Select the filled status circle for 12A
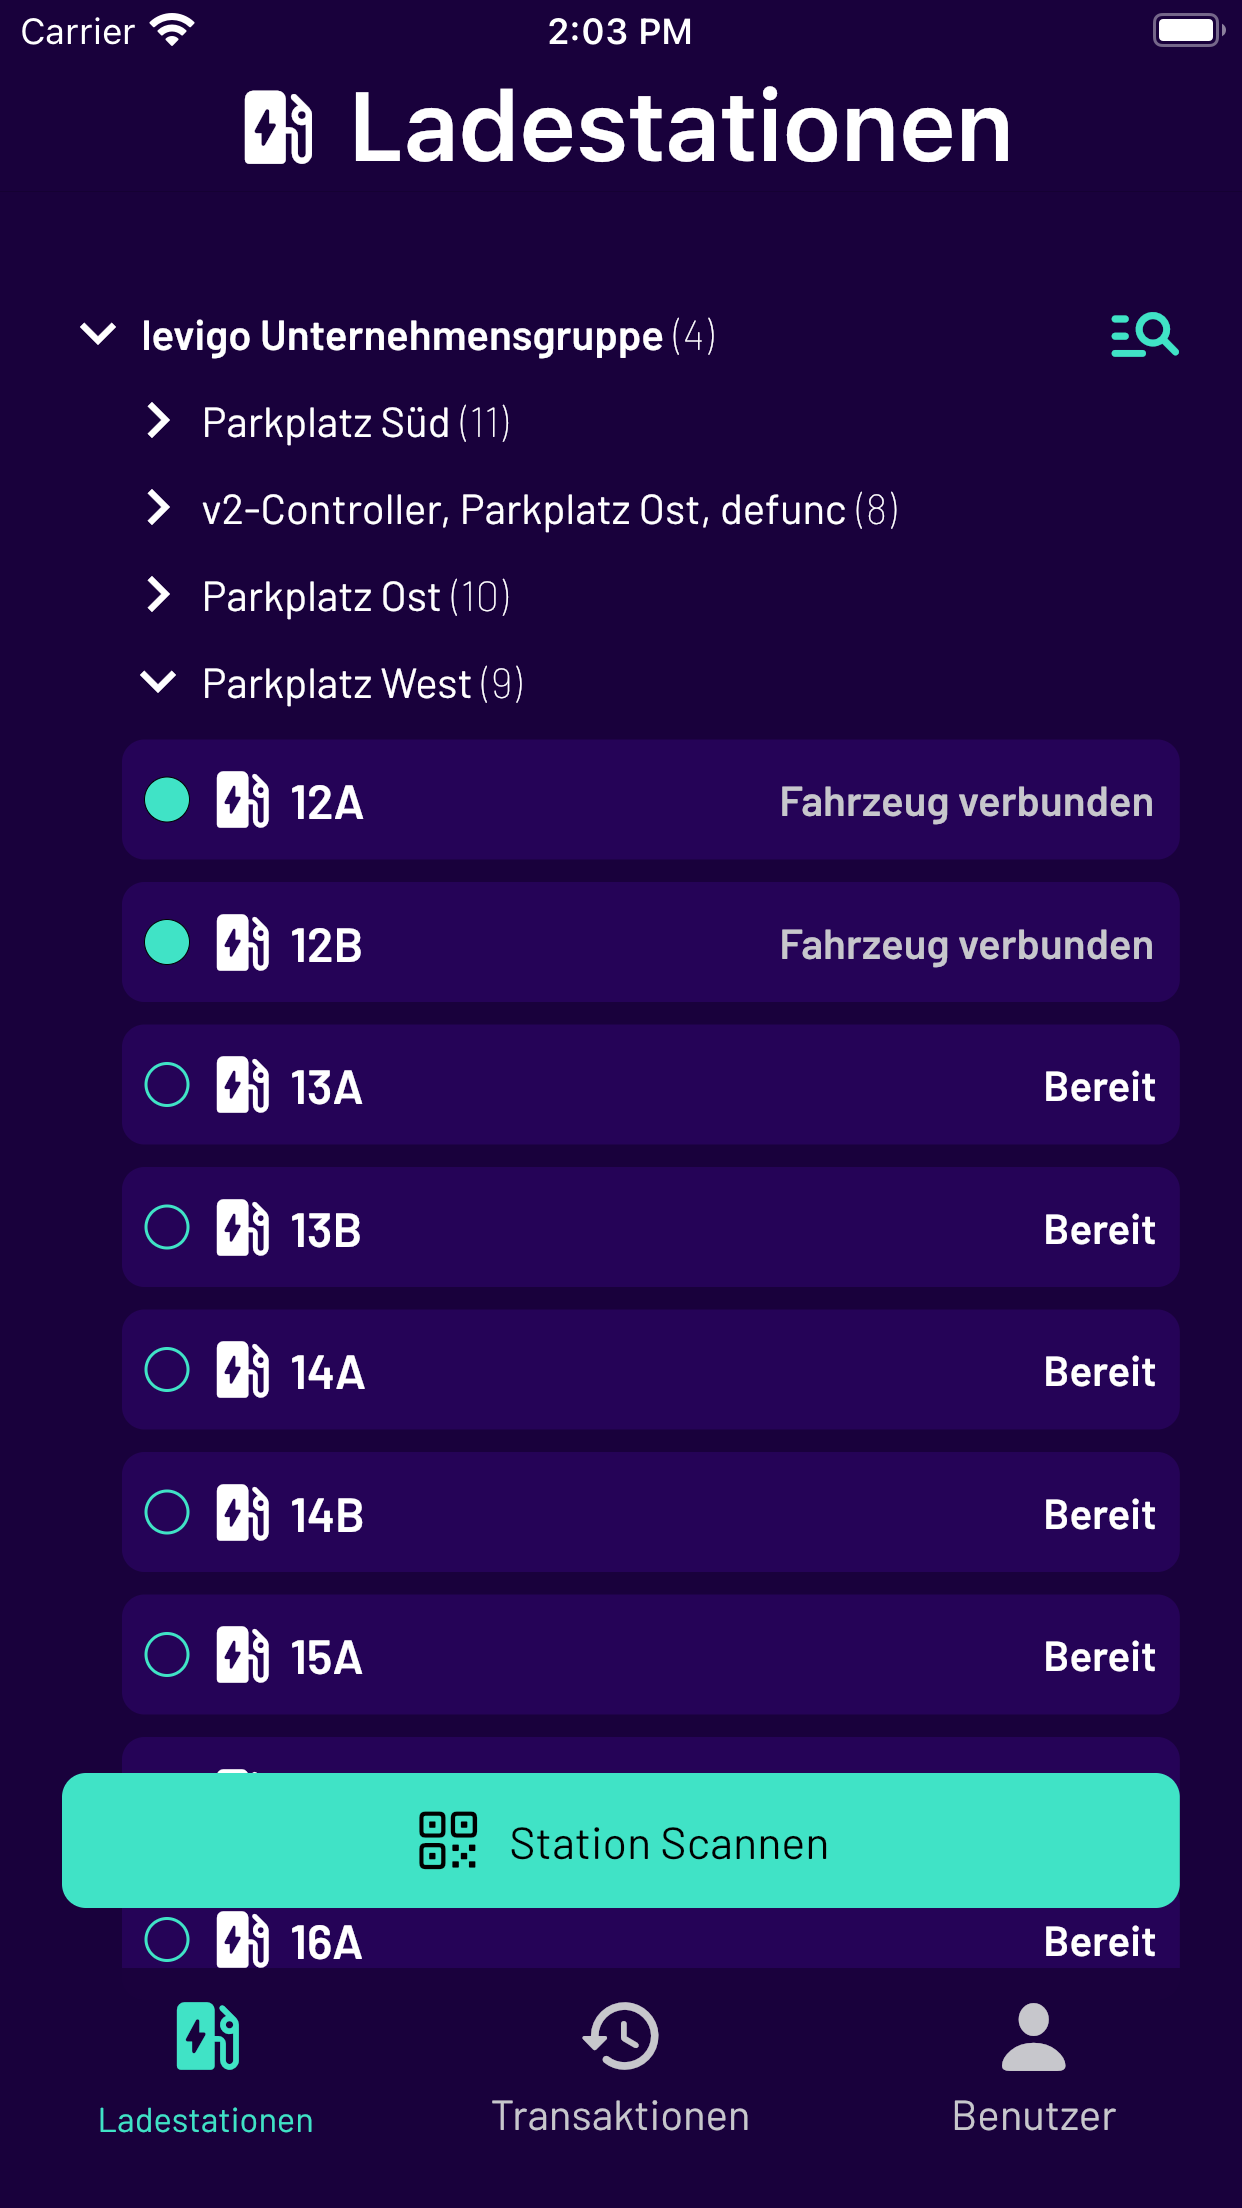The image size is (1242, 2208). click(167, 800)
